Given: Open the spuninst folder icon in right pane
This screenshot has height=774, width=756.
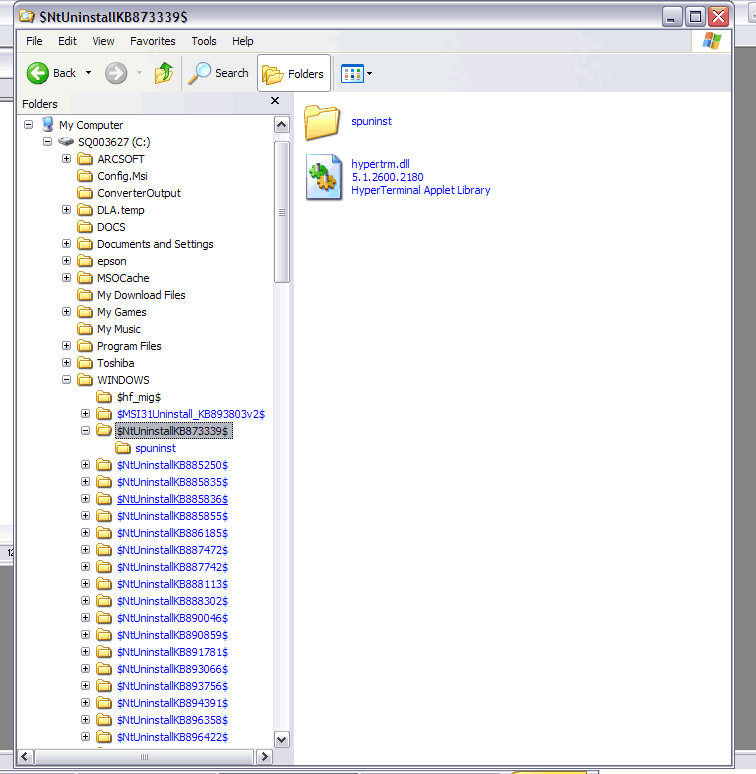Looking at the screenshot, I should (322, 122).
